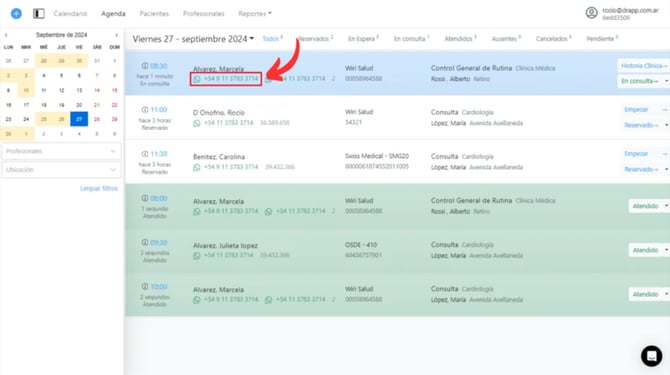Click patient name Alvarez, Julieta lopez

tap(225, 246)
